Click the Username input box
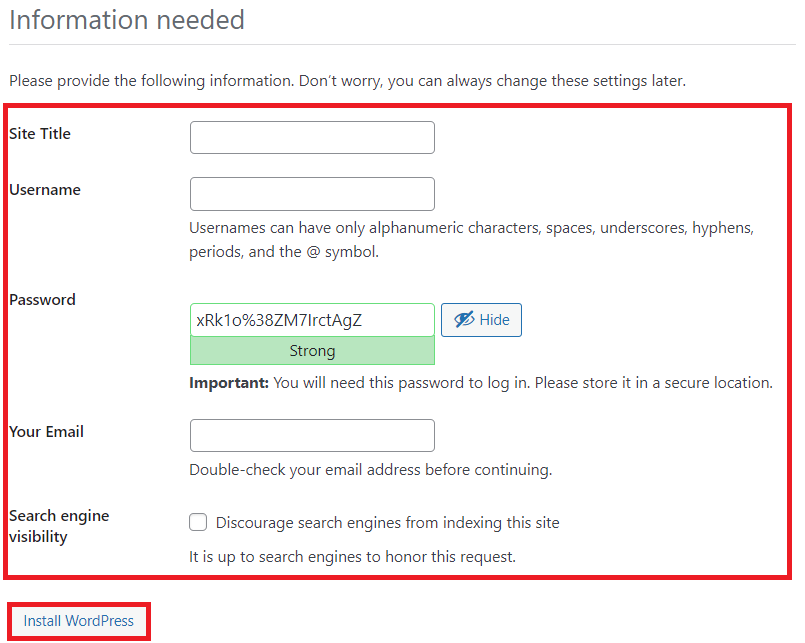Screen dimensions: 805x643 pyautogui.click(x=312, y=193)
